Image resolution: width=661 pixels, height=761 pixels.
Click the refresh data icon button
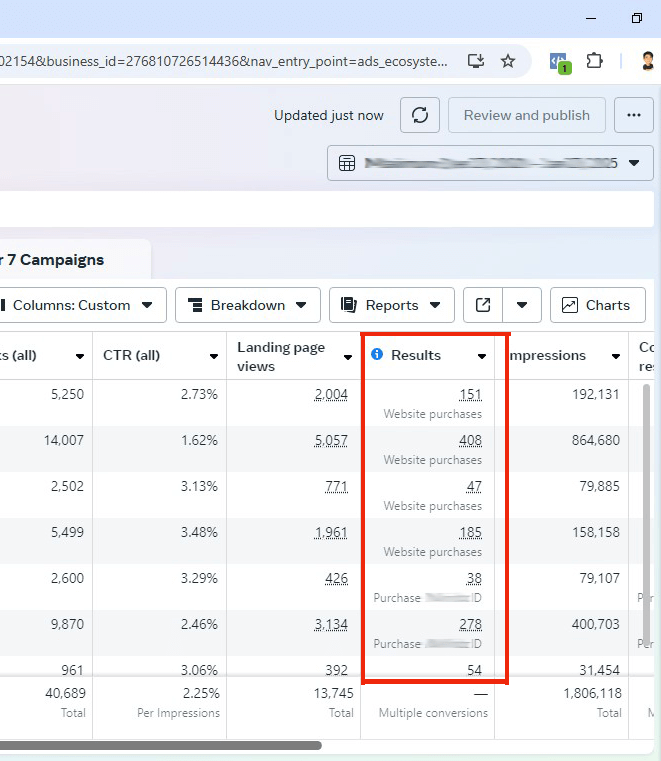(420, 115)
